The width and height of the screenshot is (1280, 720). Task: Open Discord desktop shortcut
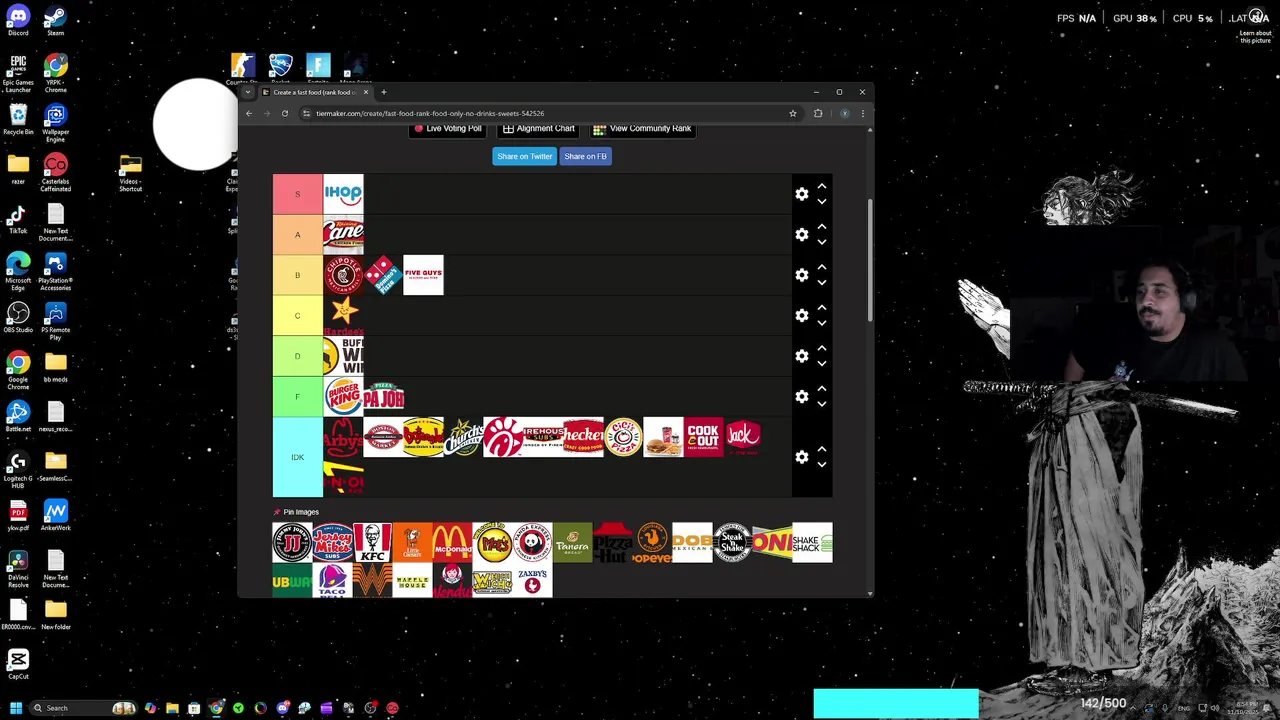click(x=18, y=22)
